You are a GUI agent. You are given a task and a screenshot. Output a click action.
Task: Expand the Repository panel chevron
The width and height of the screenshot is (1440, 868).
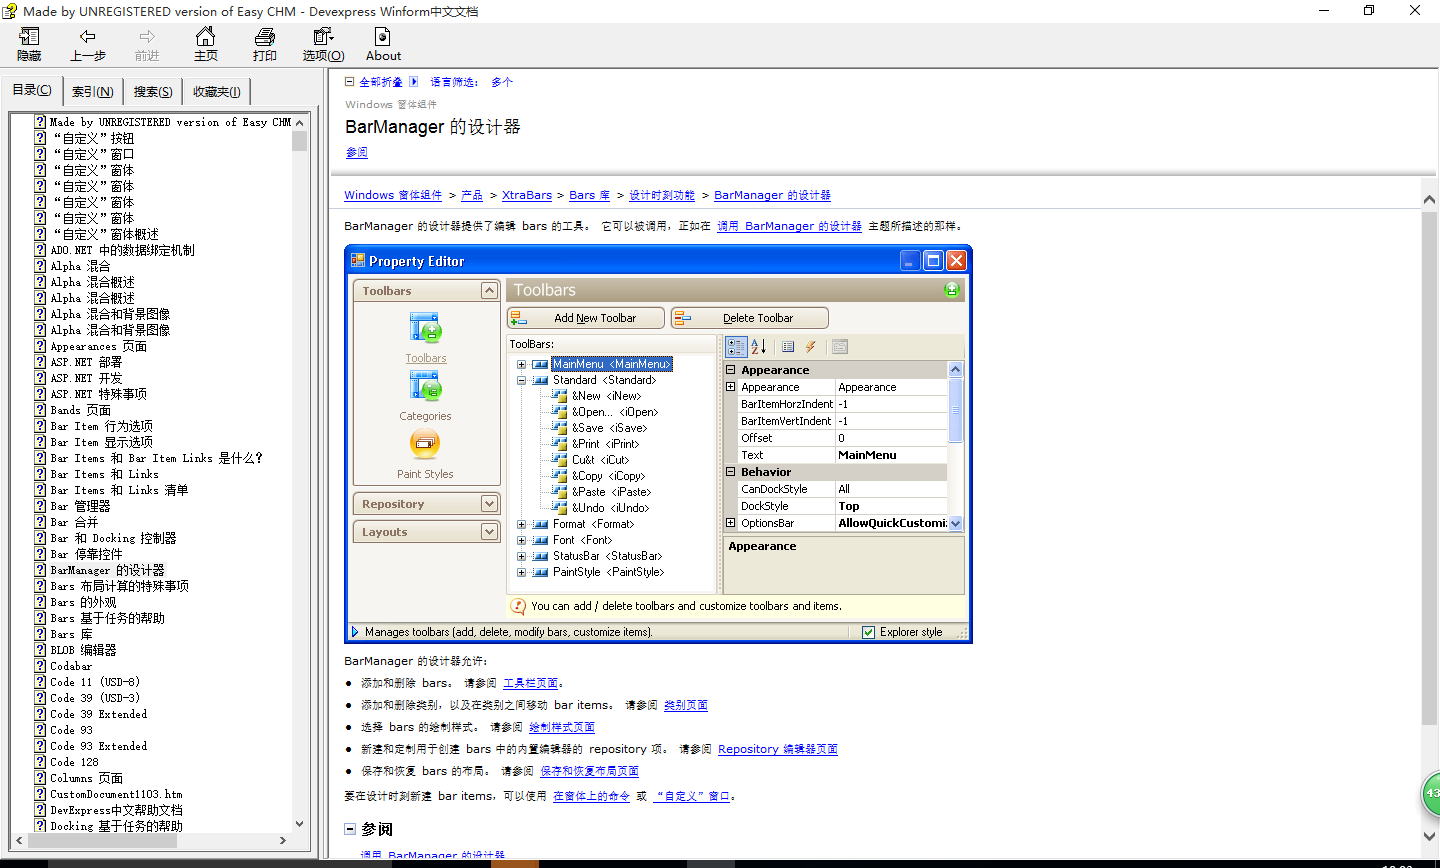(489, 504)
